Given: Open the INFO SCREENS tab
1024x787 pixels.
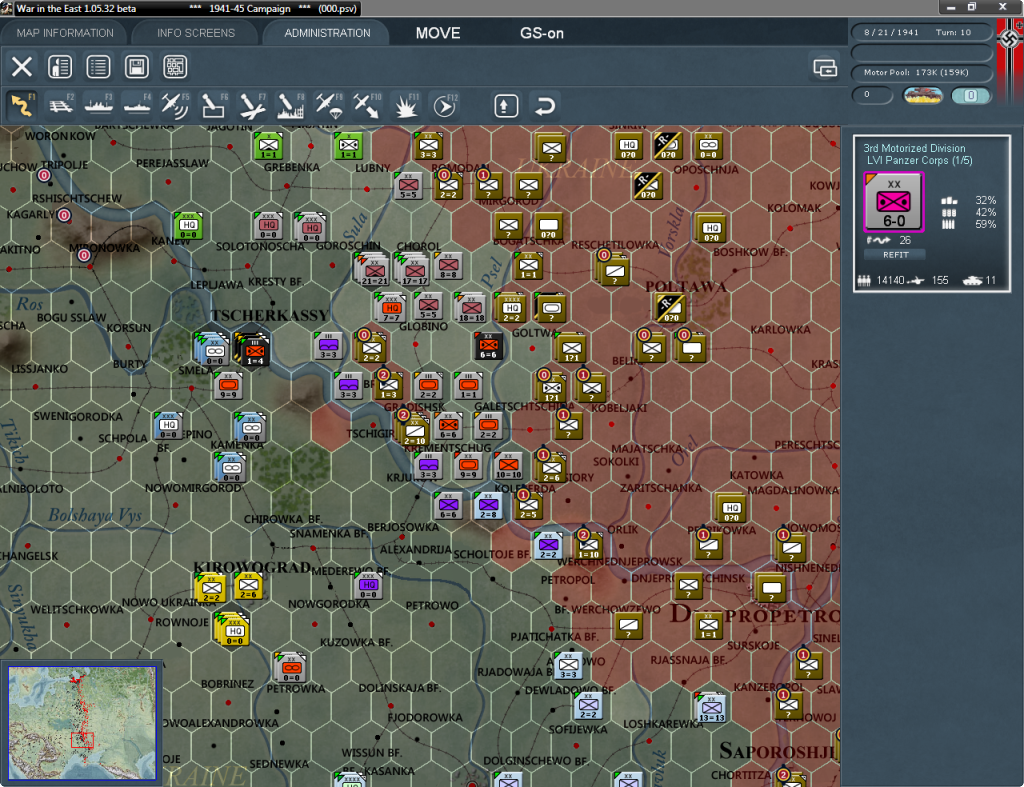Looking at the screenshot, I should pos(195,33).
